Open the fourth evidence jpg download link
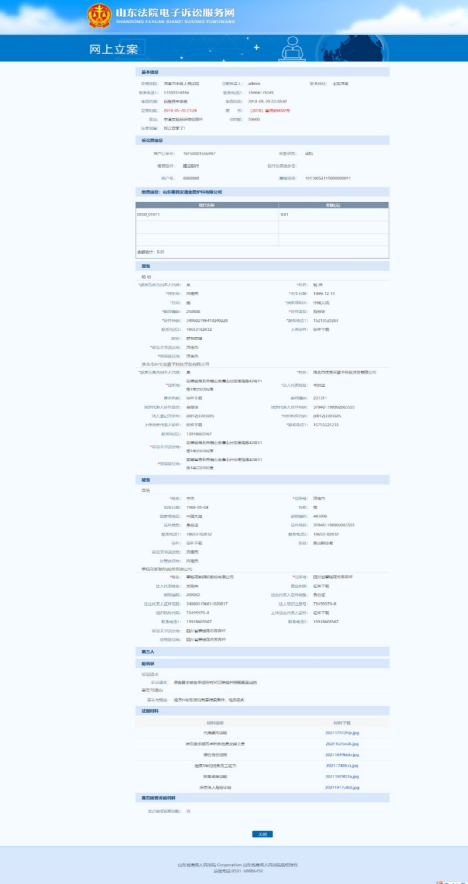 [342, 766]
